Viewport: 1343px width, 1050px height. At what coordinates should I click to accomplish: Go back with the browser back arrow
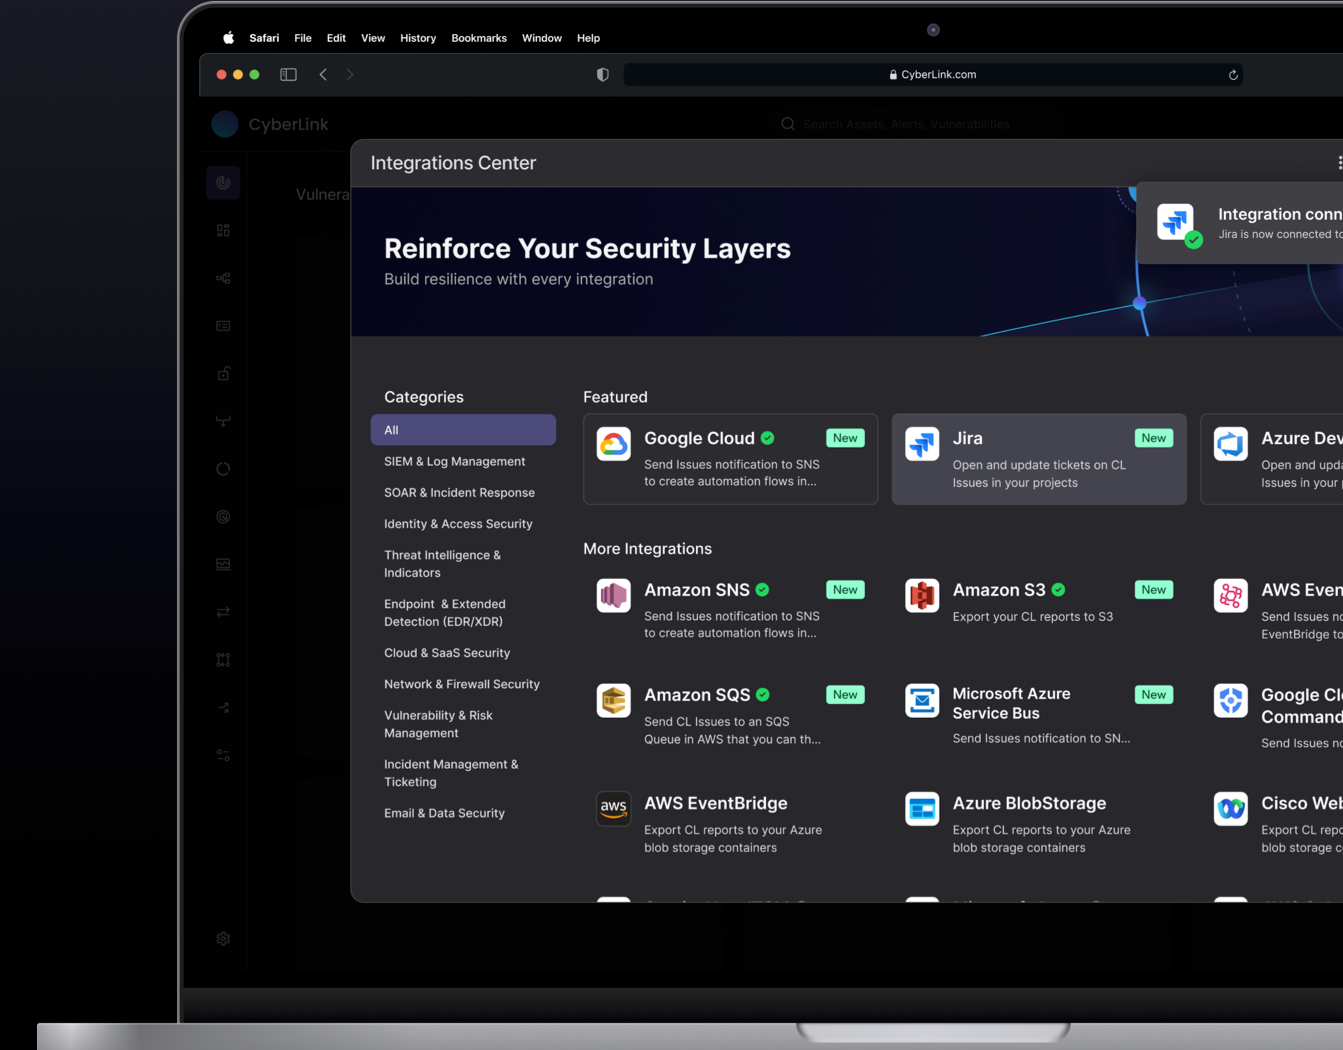(x=323, y=74)
